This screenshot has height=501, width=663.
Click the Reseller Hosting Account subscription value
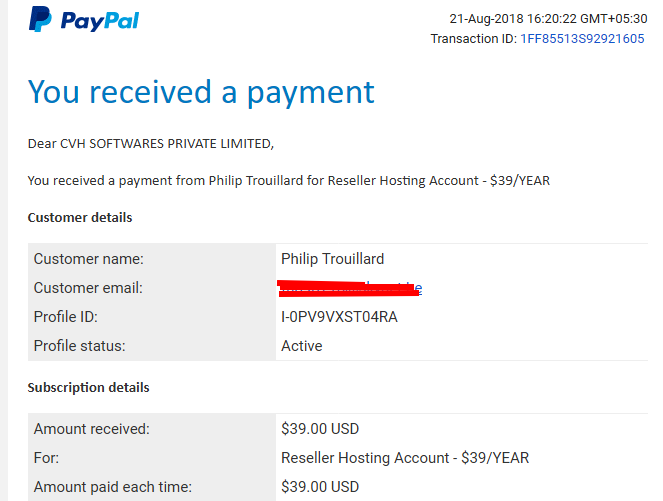405,458
